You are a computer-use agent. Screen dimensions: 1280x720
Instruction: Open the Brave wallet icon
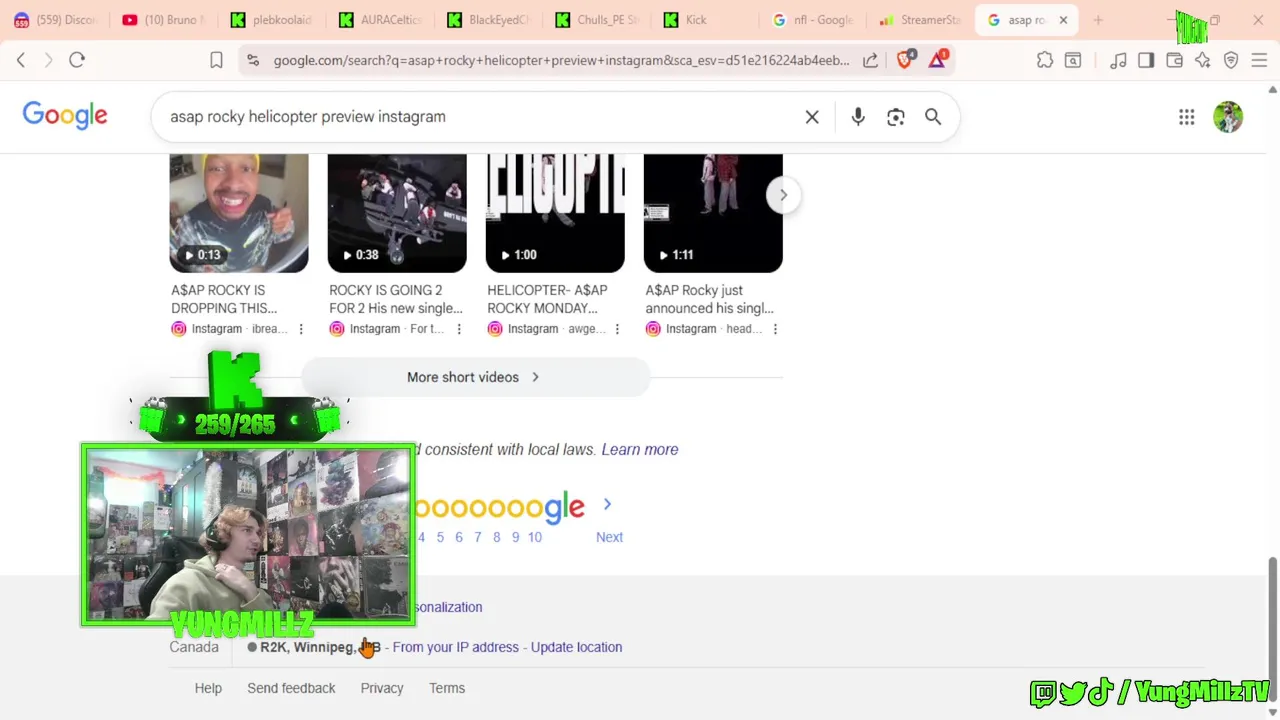point(1174,60)
